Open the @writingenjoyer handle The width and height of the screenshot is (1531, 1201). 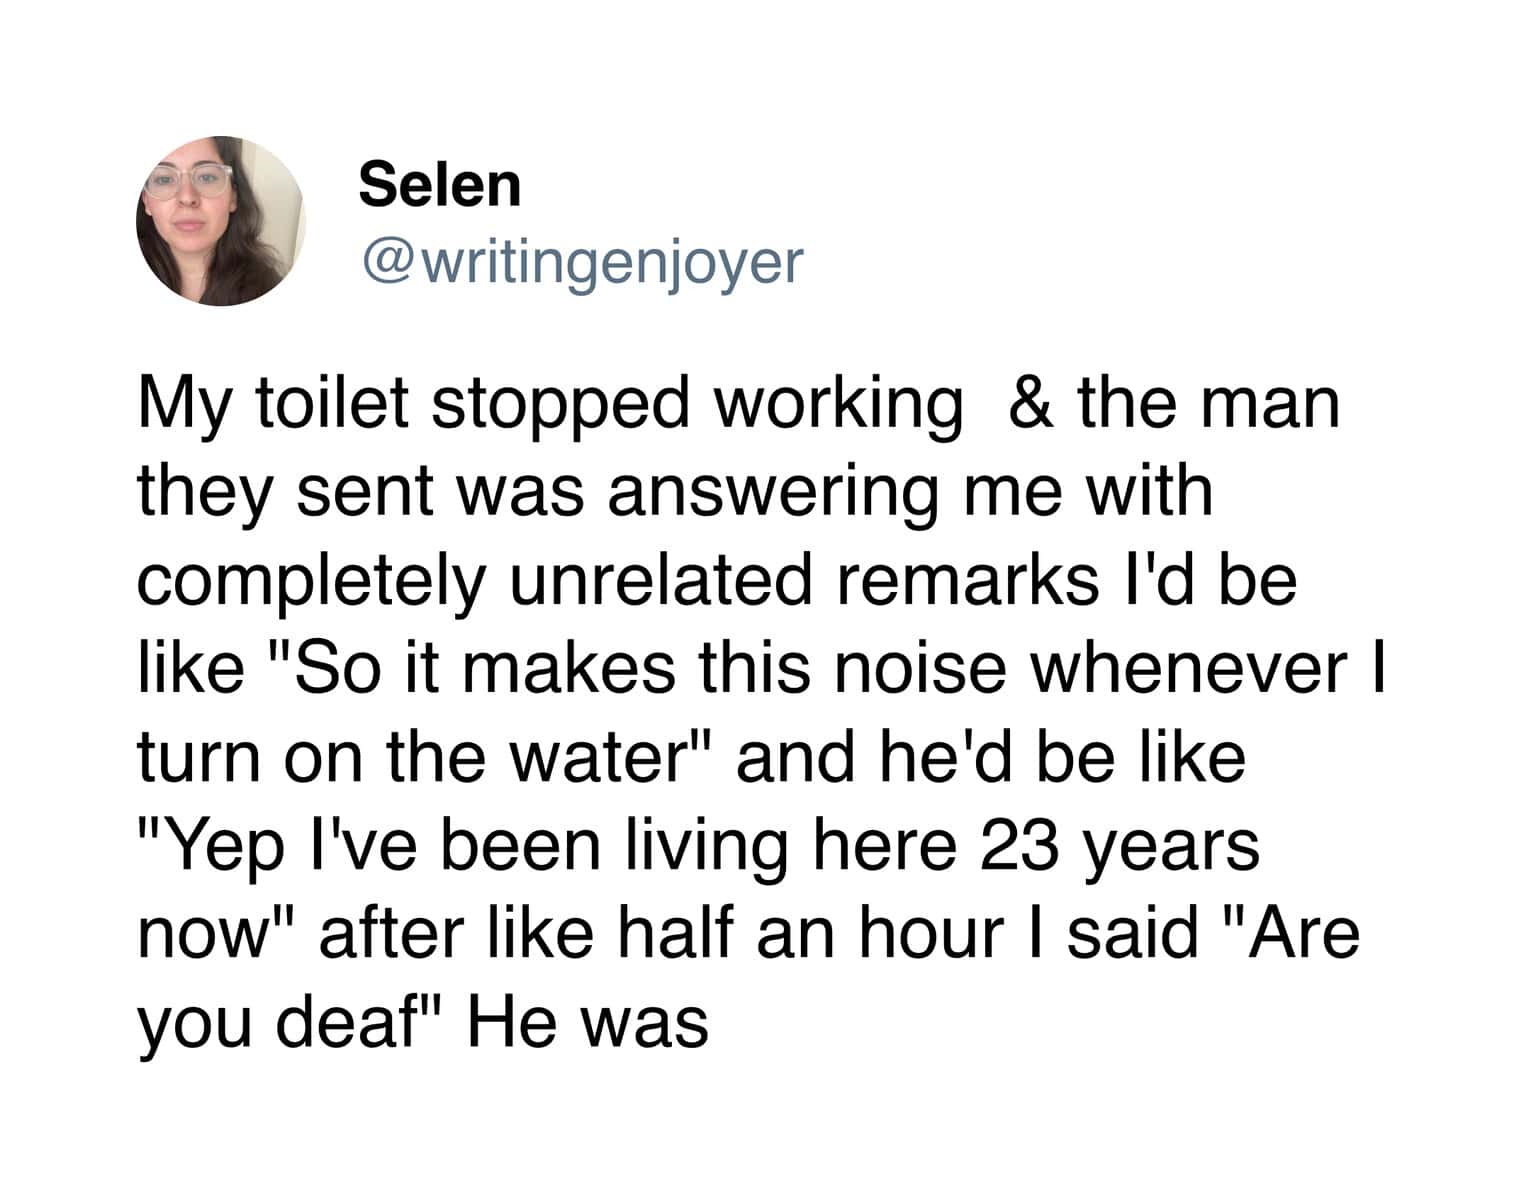580,260
